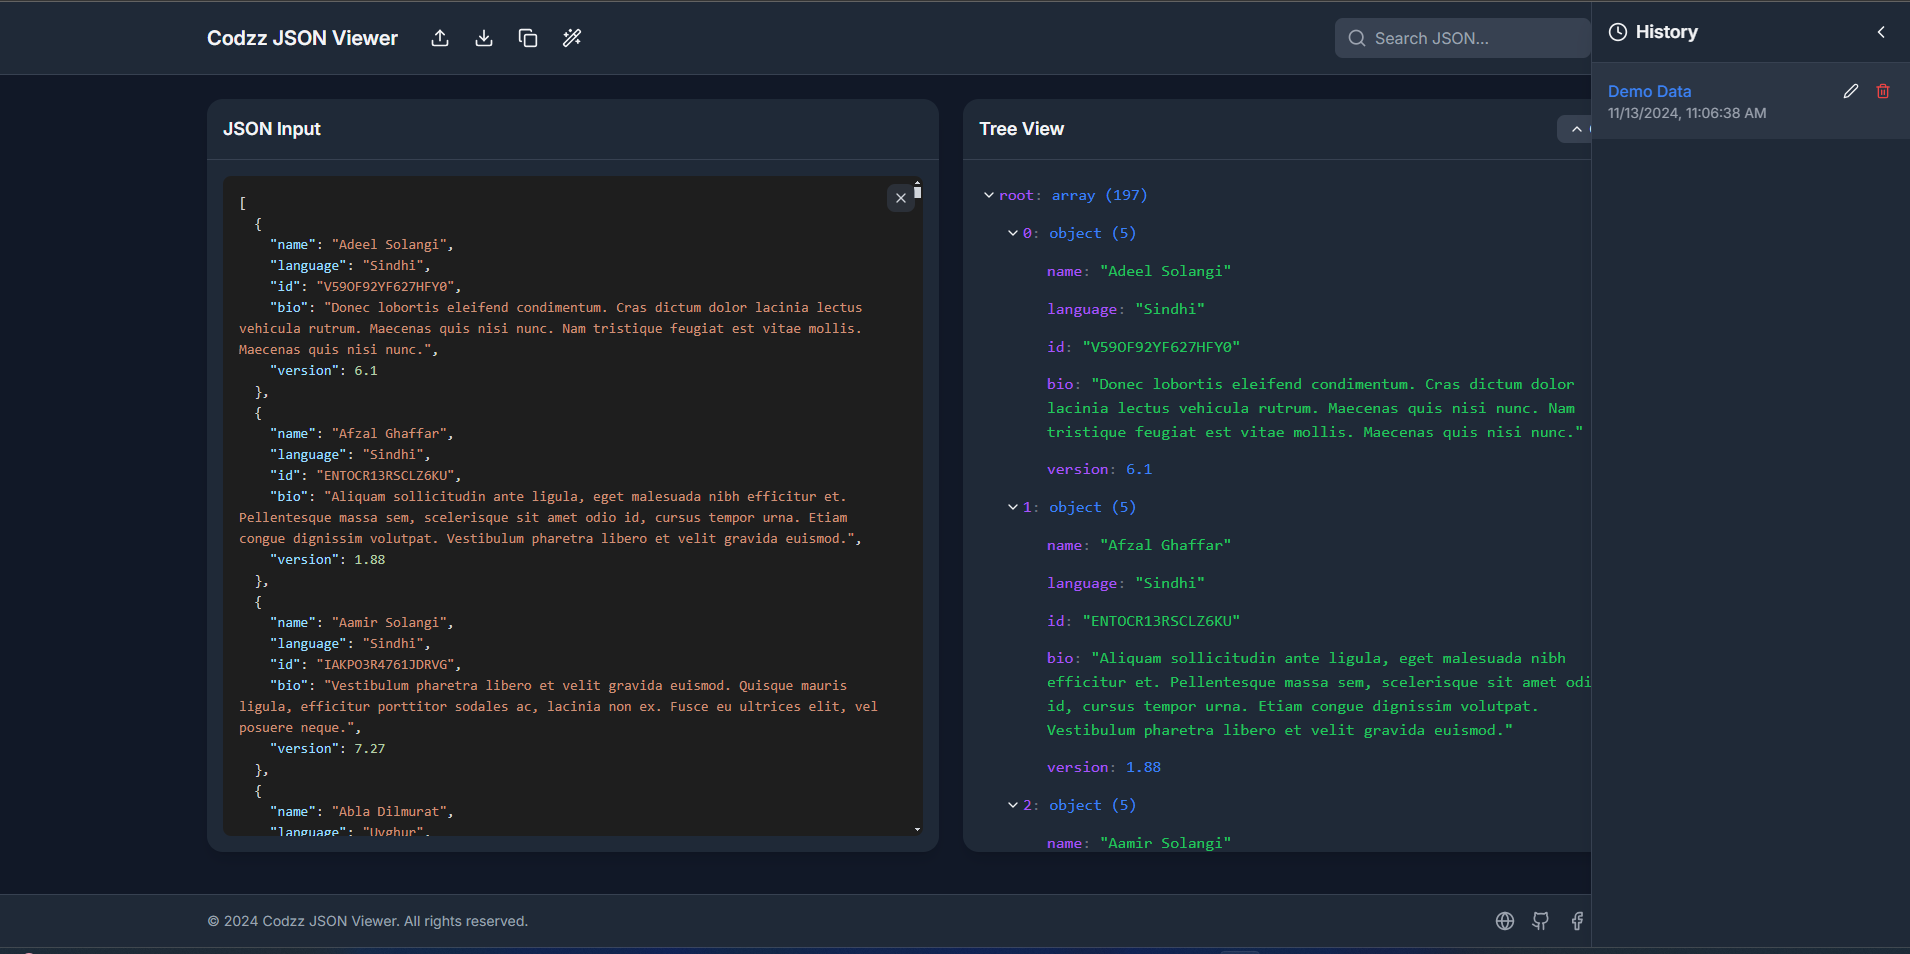Click the Tree View panel heading
Screen dimensions: 1910x954
1021,129
